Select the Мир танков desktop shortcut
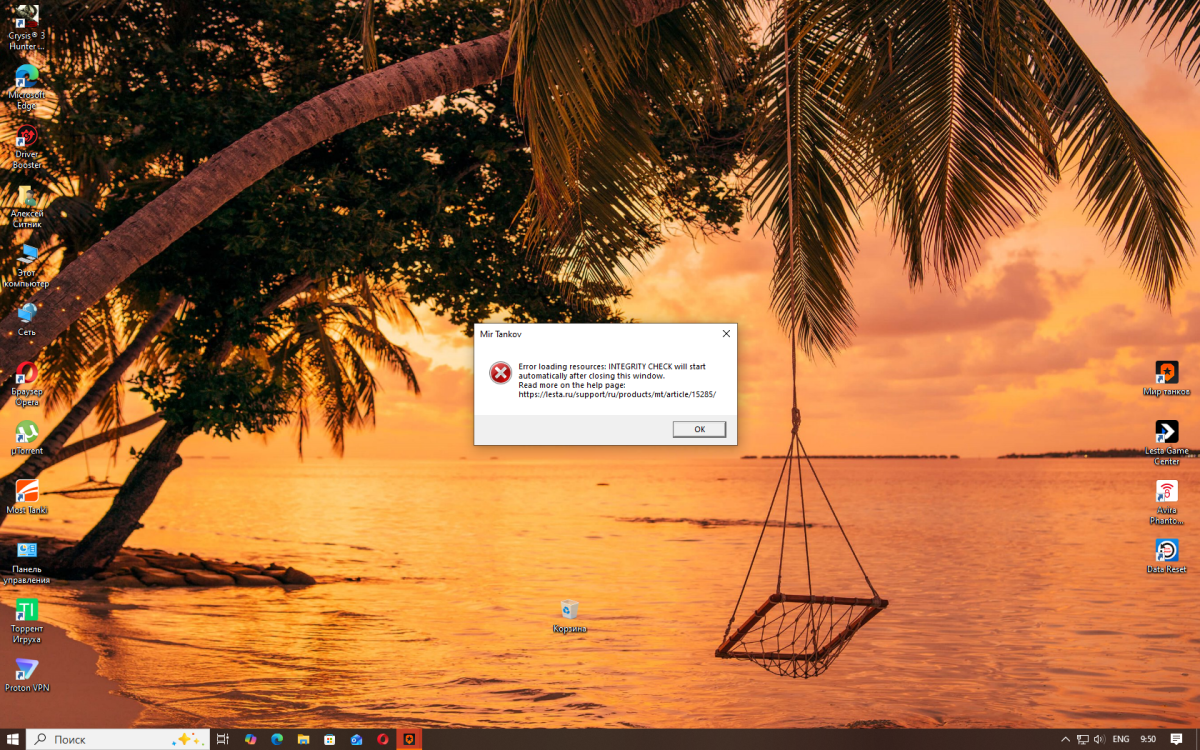 (1167, 379)
